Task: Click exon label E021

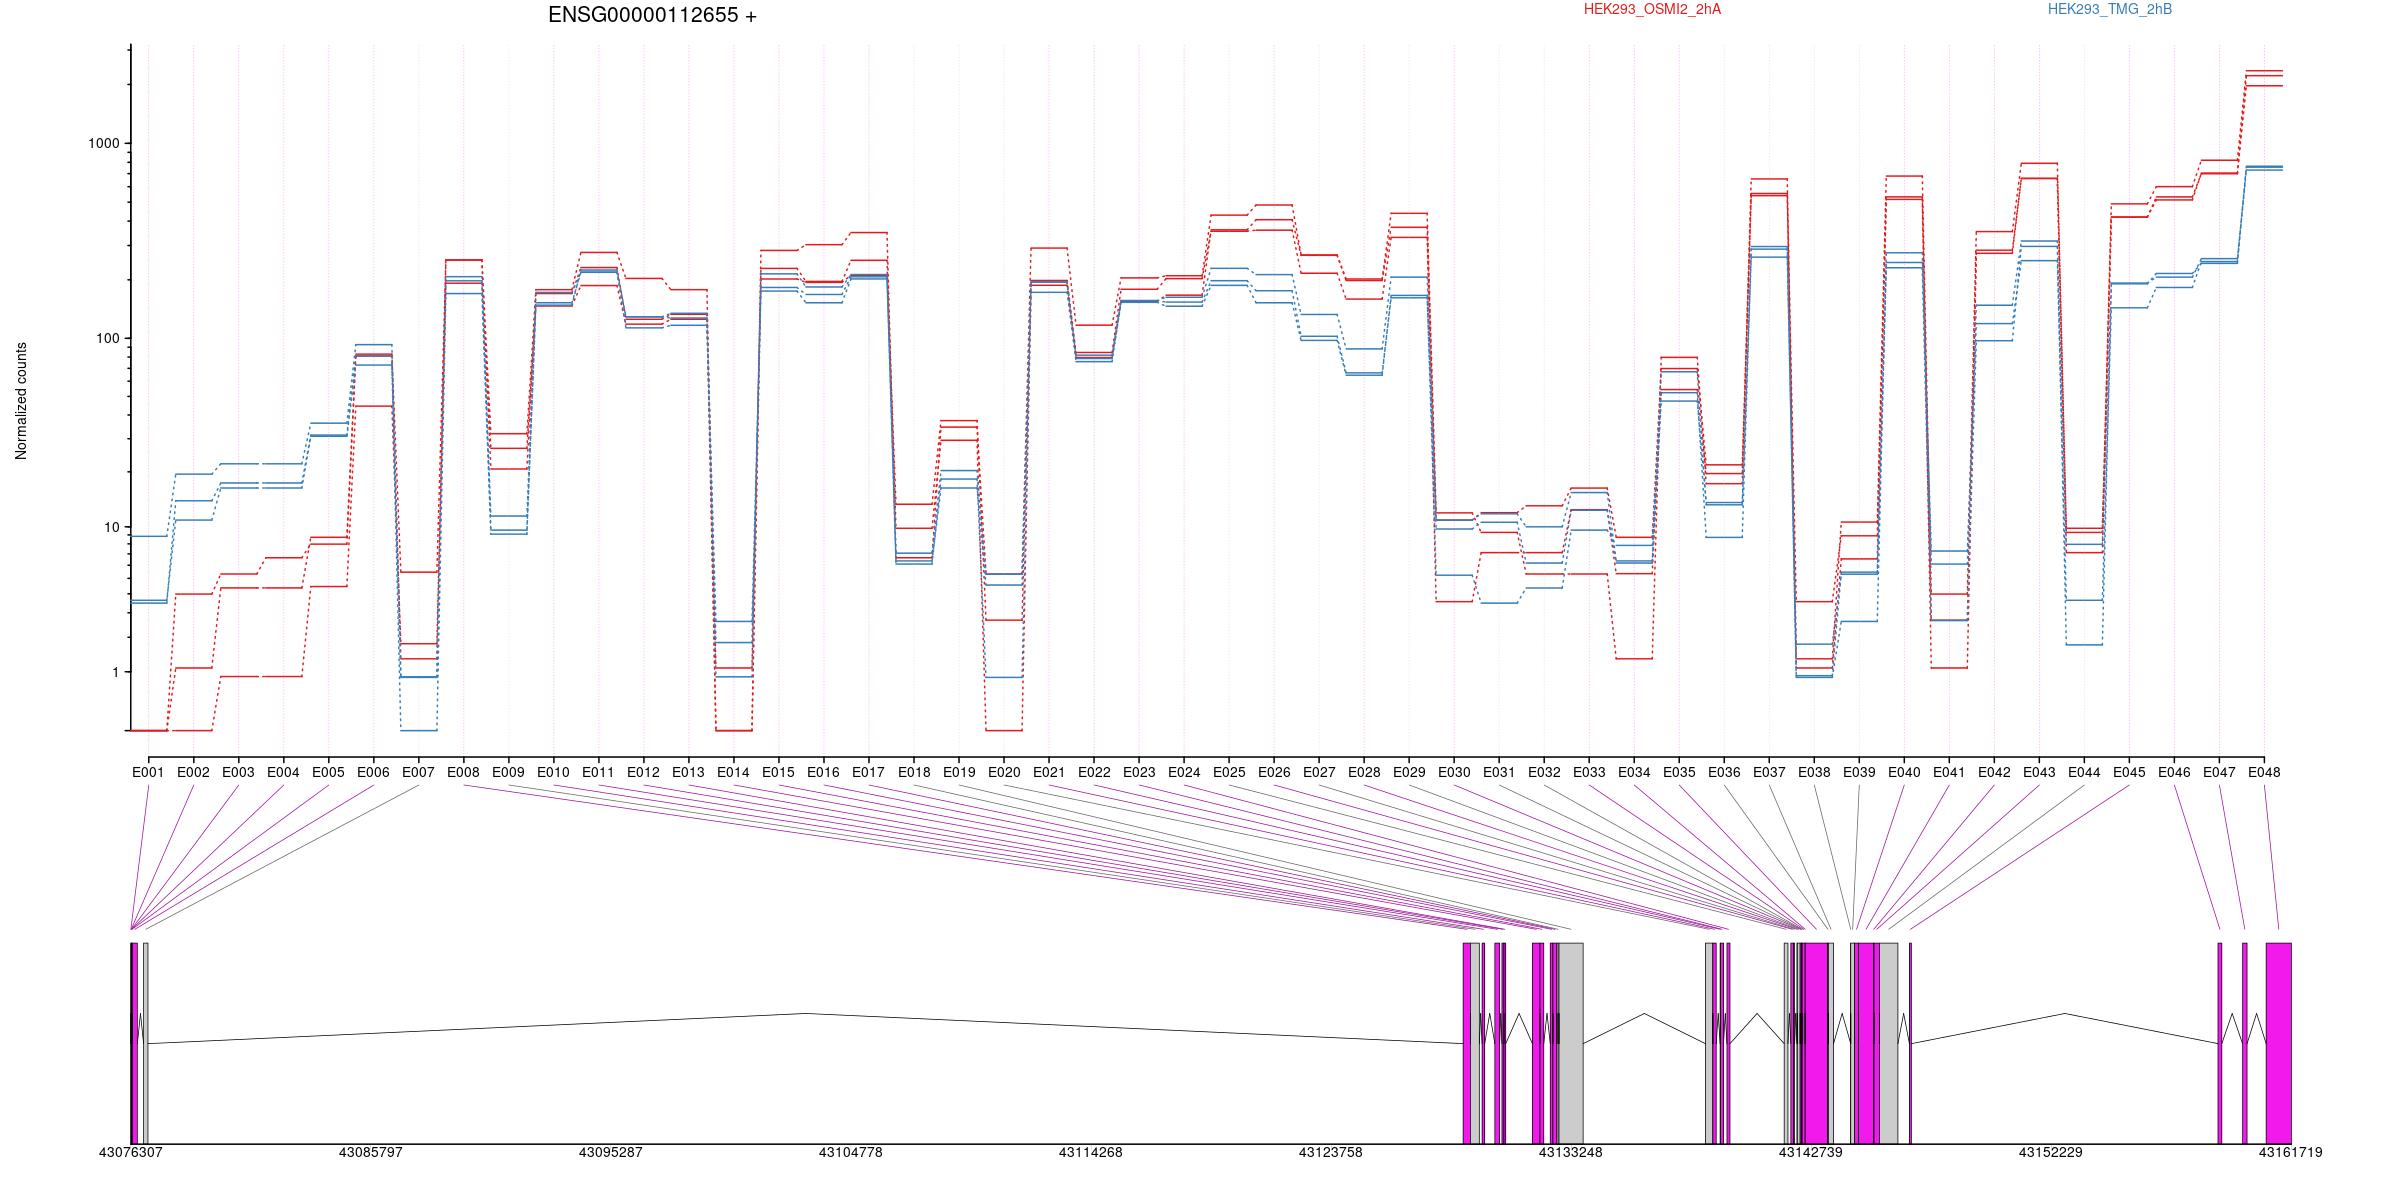Action: (1049, 772)
